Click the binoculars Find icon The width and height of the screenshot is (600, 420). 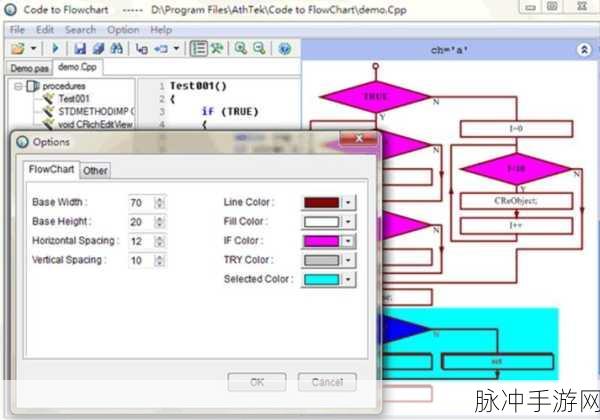pos(116,49)
